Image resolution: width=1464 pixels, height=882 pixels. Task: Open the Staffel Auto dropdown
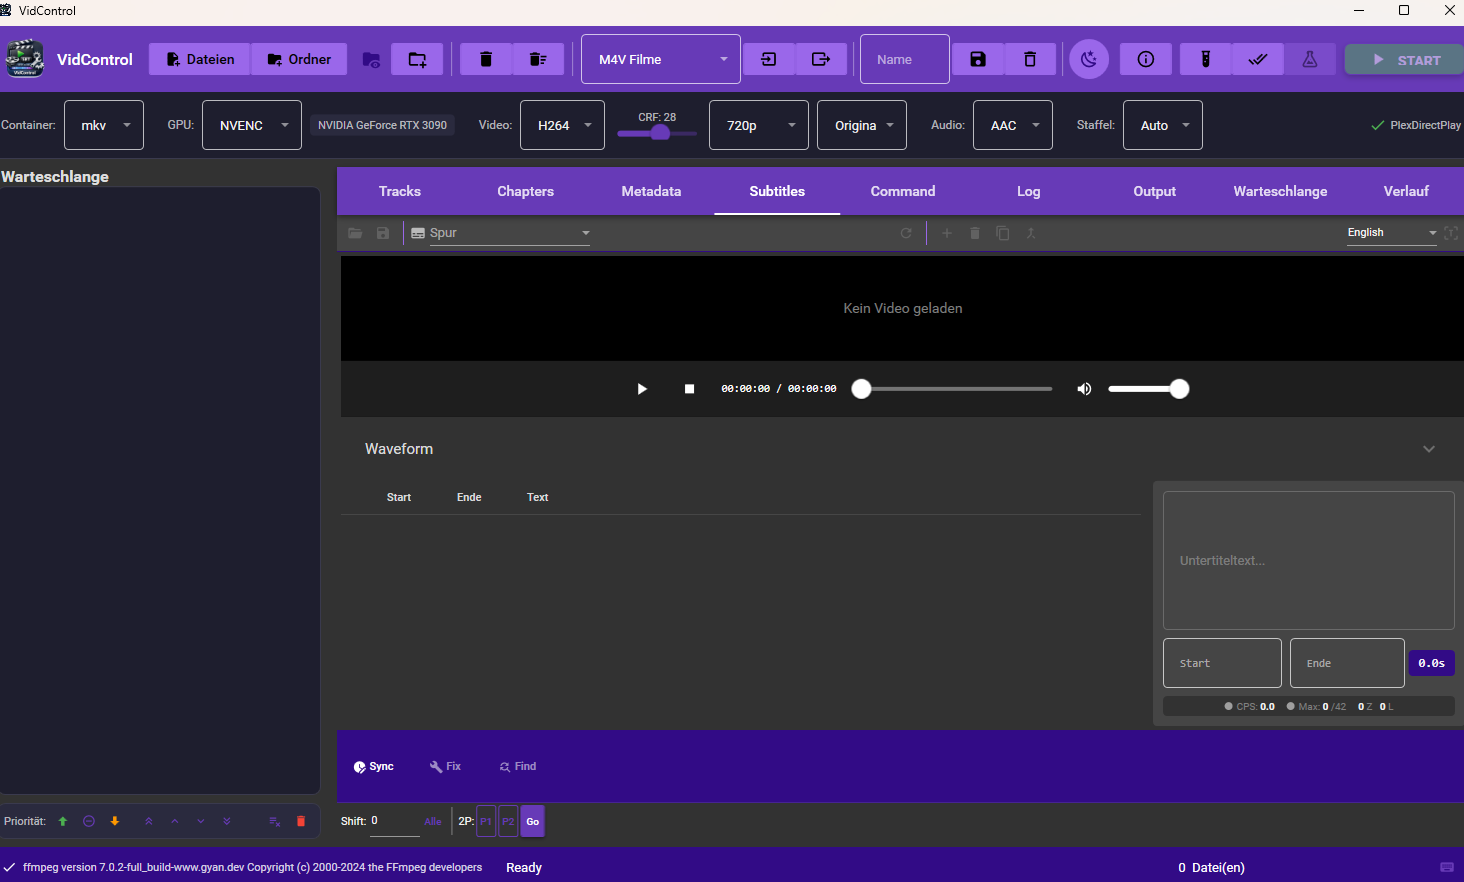click(x=1163, y=125)
